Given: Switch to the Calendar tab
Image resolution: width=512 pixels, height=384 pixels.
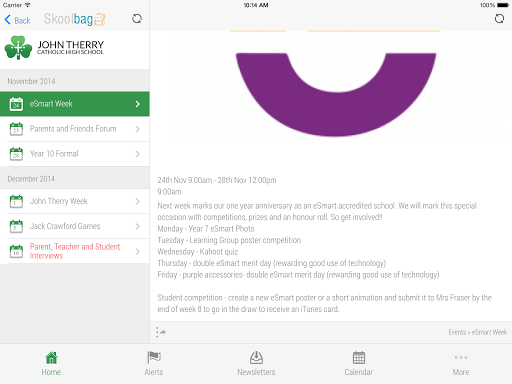Looking at the screenshot, I should coord(359,364).
